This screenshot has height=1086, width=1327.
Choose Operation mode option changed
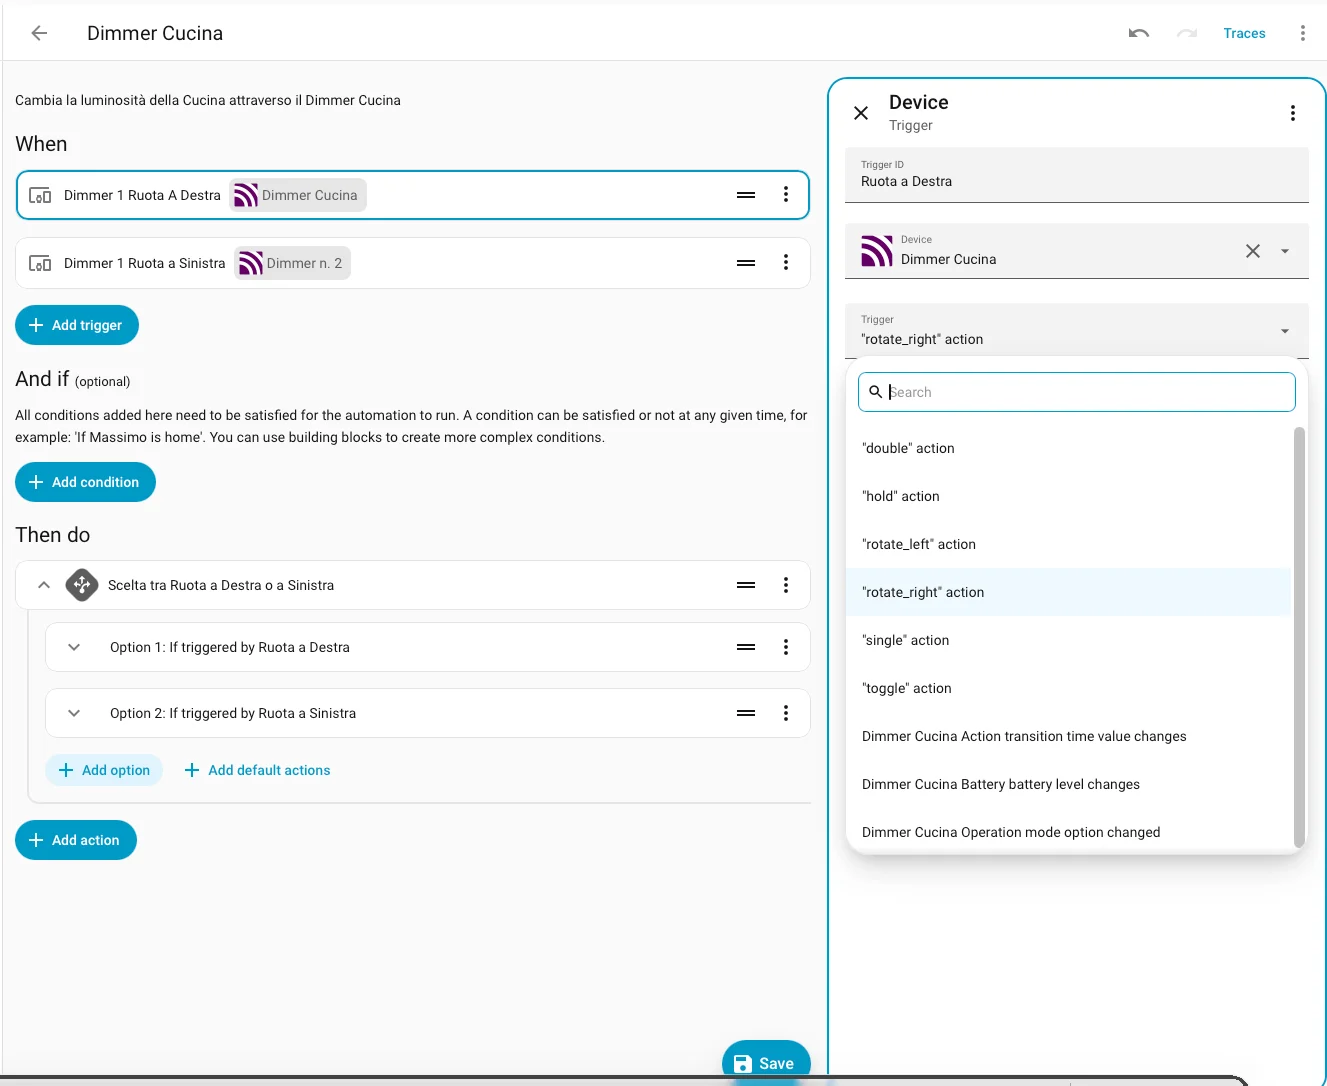[x=1069, y=832]
